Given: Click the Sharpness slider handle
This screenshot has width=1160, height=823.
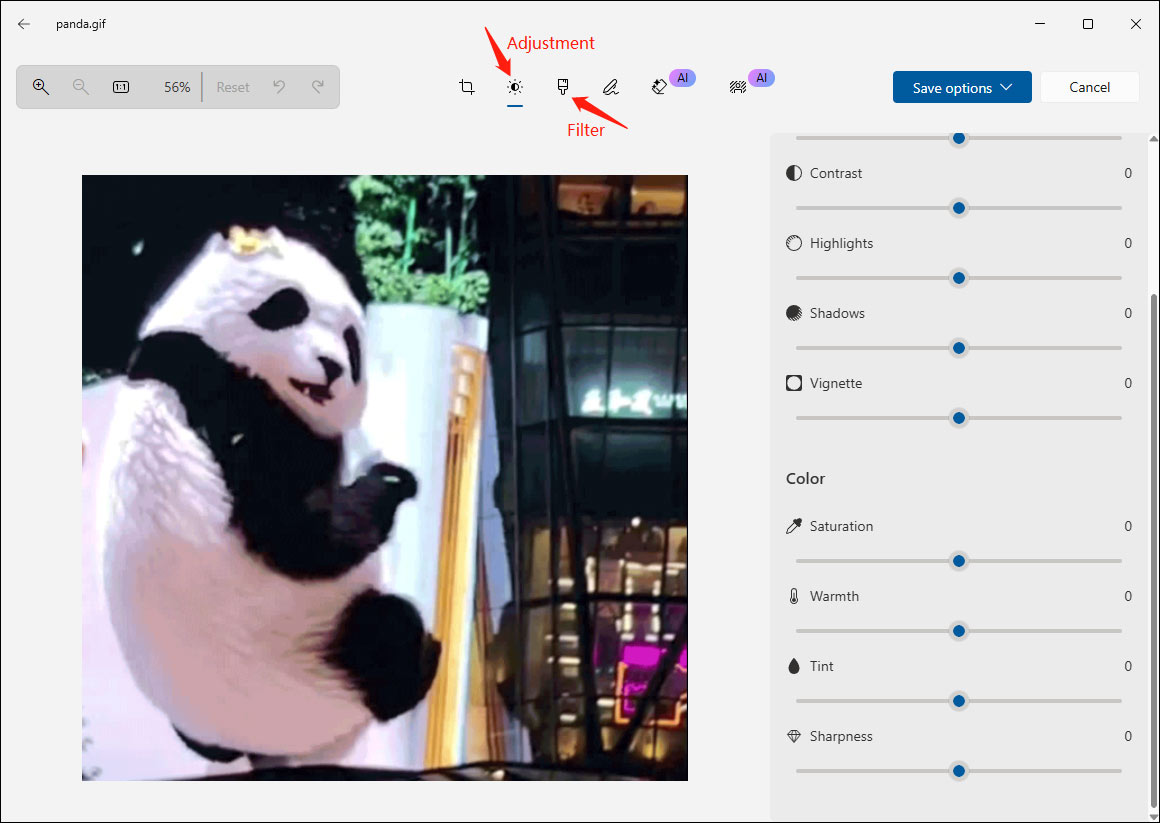Looking at the screenshot, I should (958, 771).
